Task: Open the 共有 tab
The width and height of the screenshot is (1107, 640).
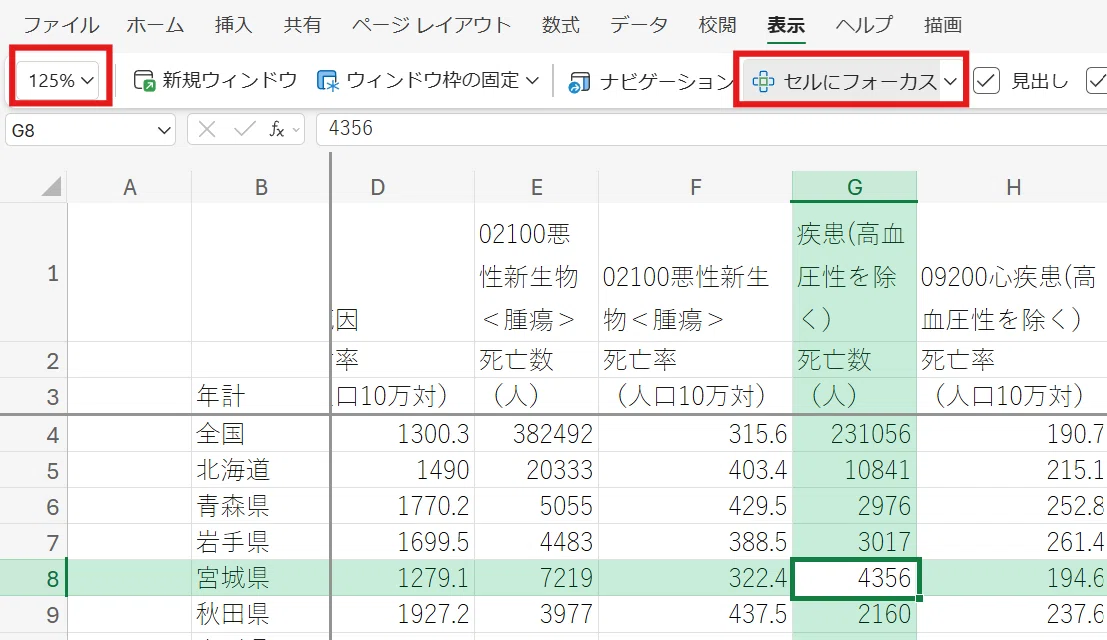Action: point(302,25)
